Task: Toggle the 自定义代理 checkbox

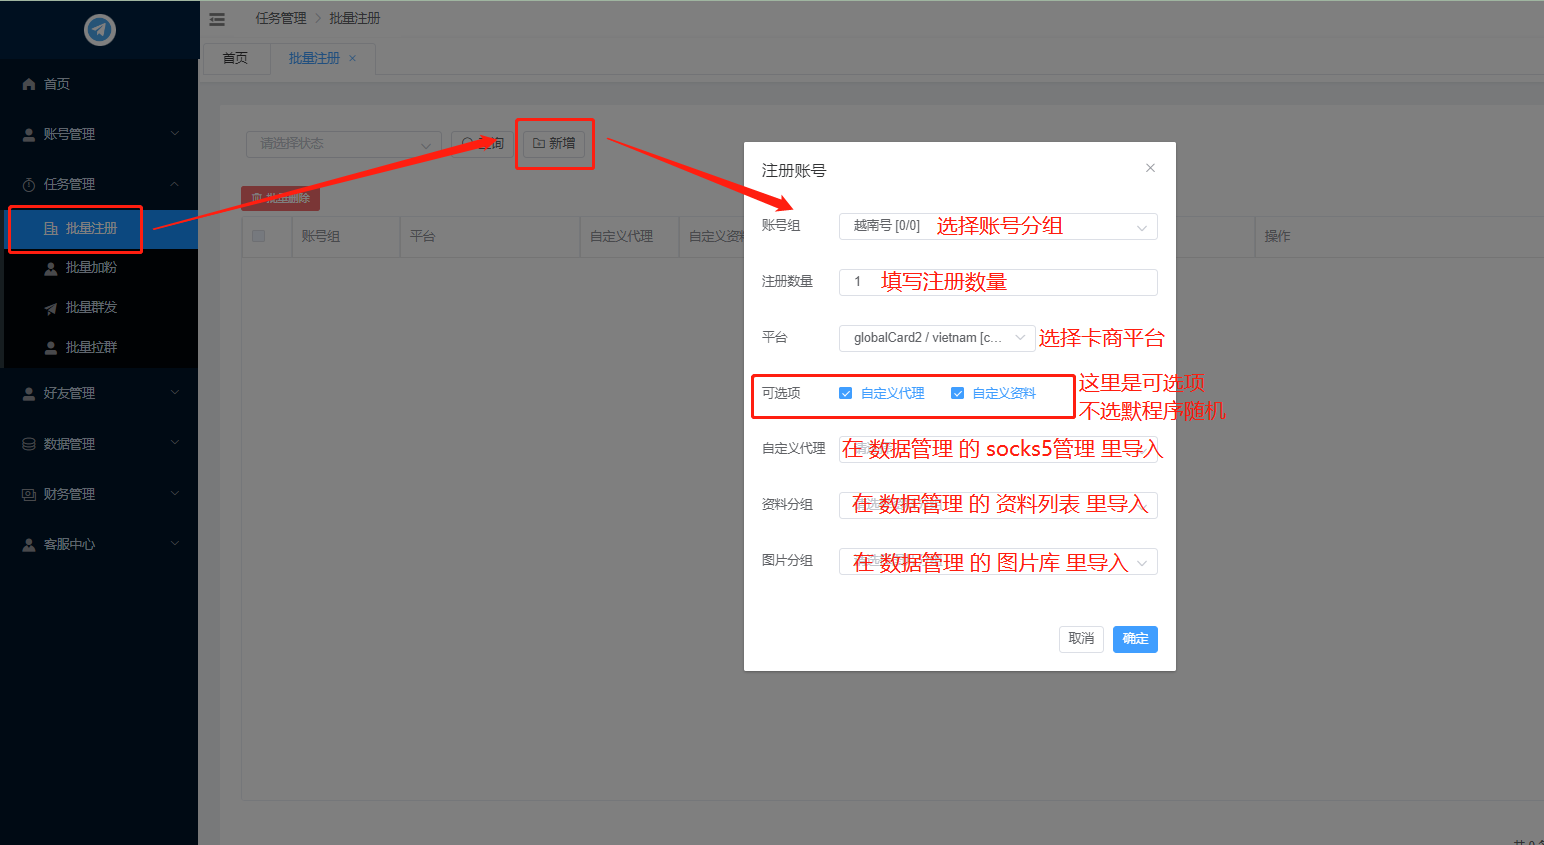Action: click(846, 394)
